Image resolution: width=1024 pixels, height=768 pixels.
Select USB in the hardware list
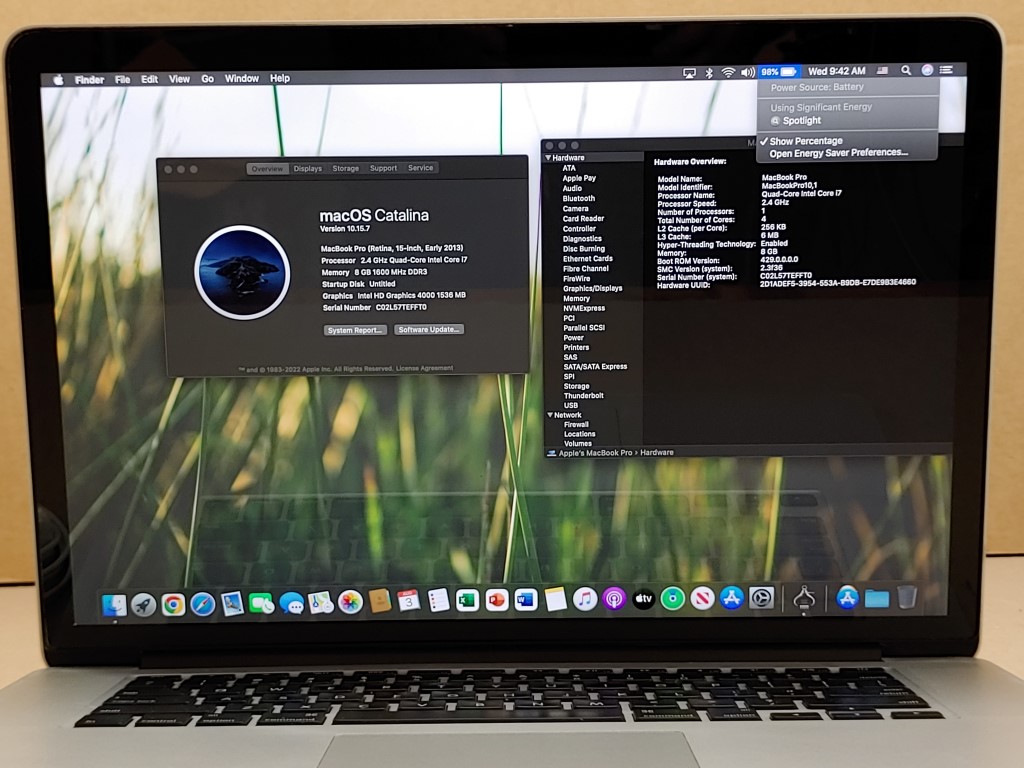click(571, 406)
